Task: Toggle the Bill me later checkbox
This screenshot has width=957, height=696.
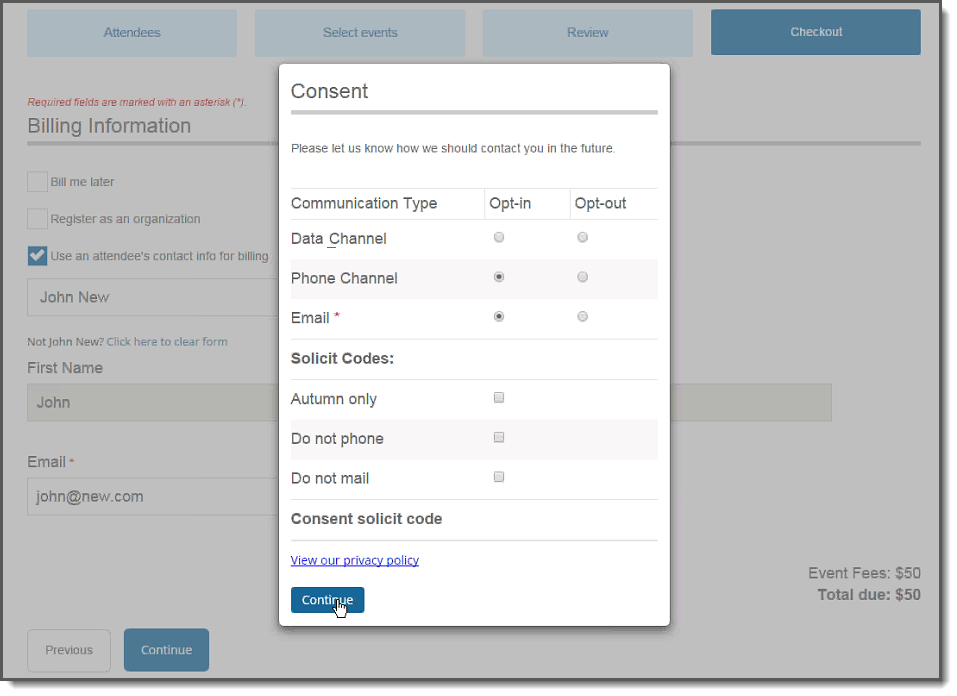Action: tap(37, 182)
